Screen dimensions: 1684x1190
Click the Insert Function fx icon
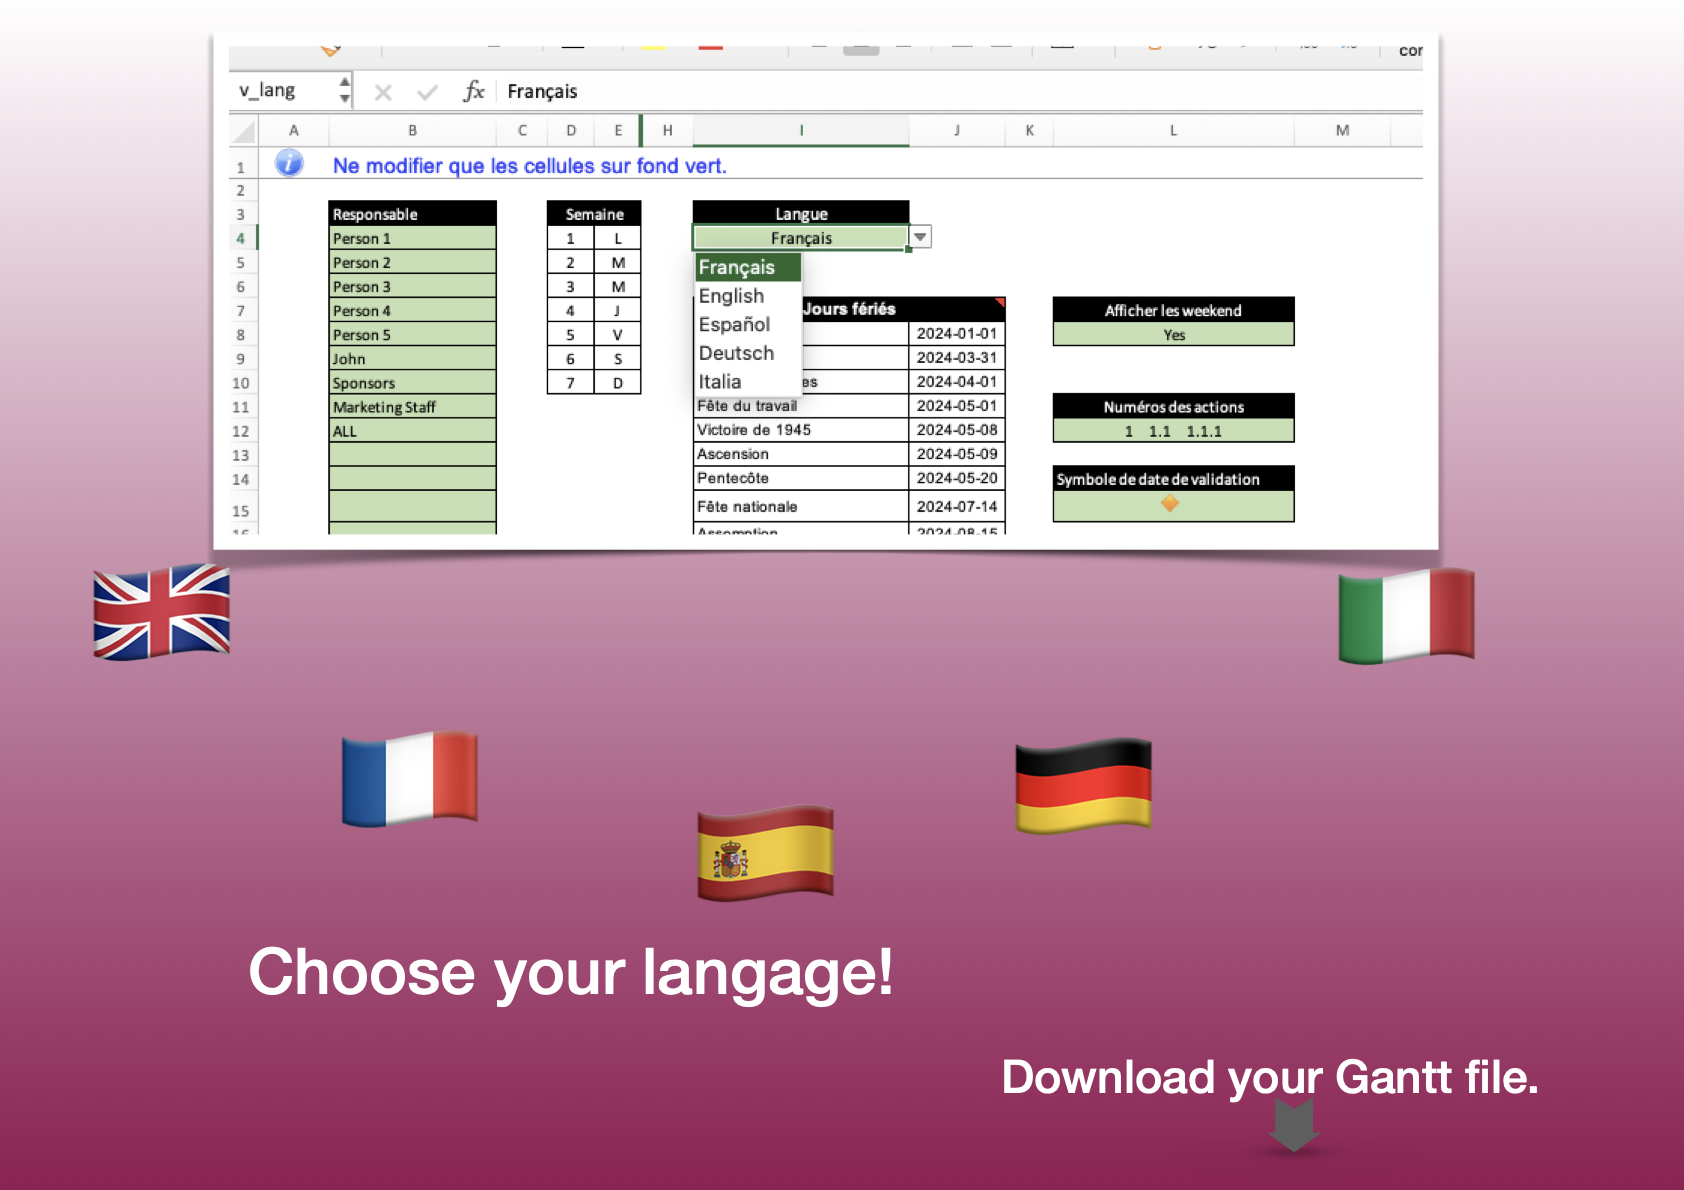pos(475,91)
